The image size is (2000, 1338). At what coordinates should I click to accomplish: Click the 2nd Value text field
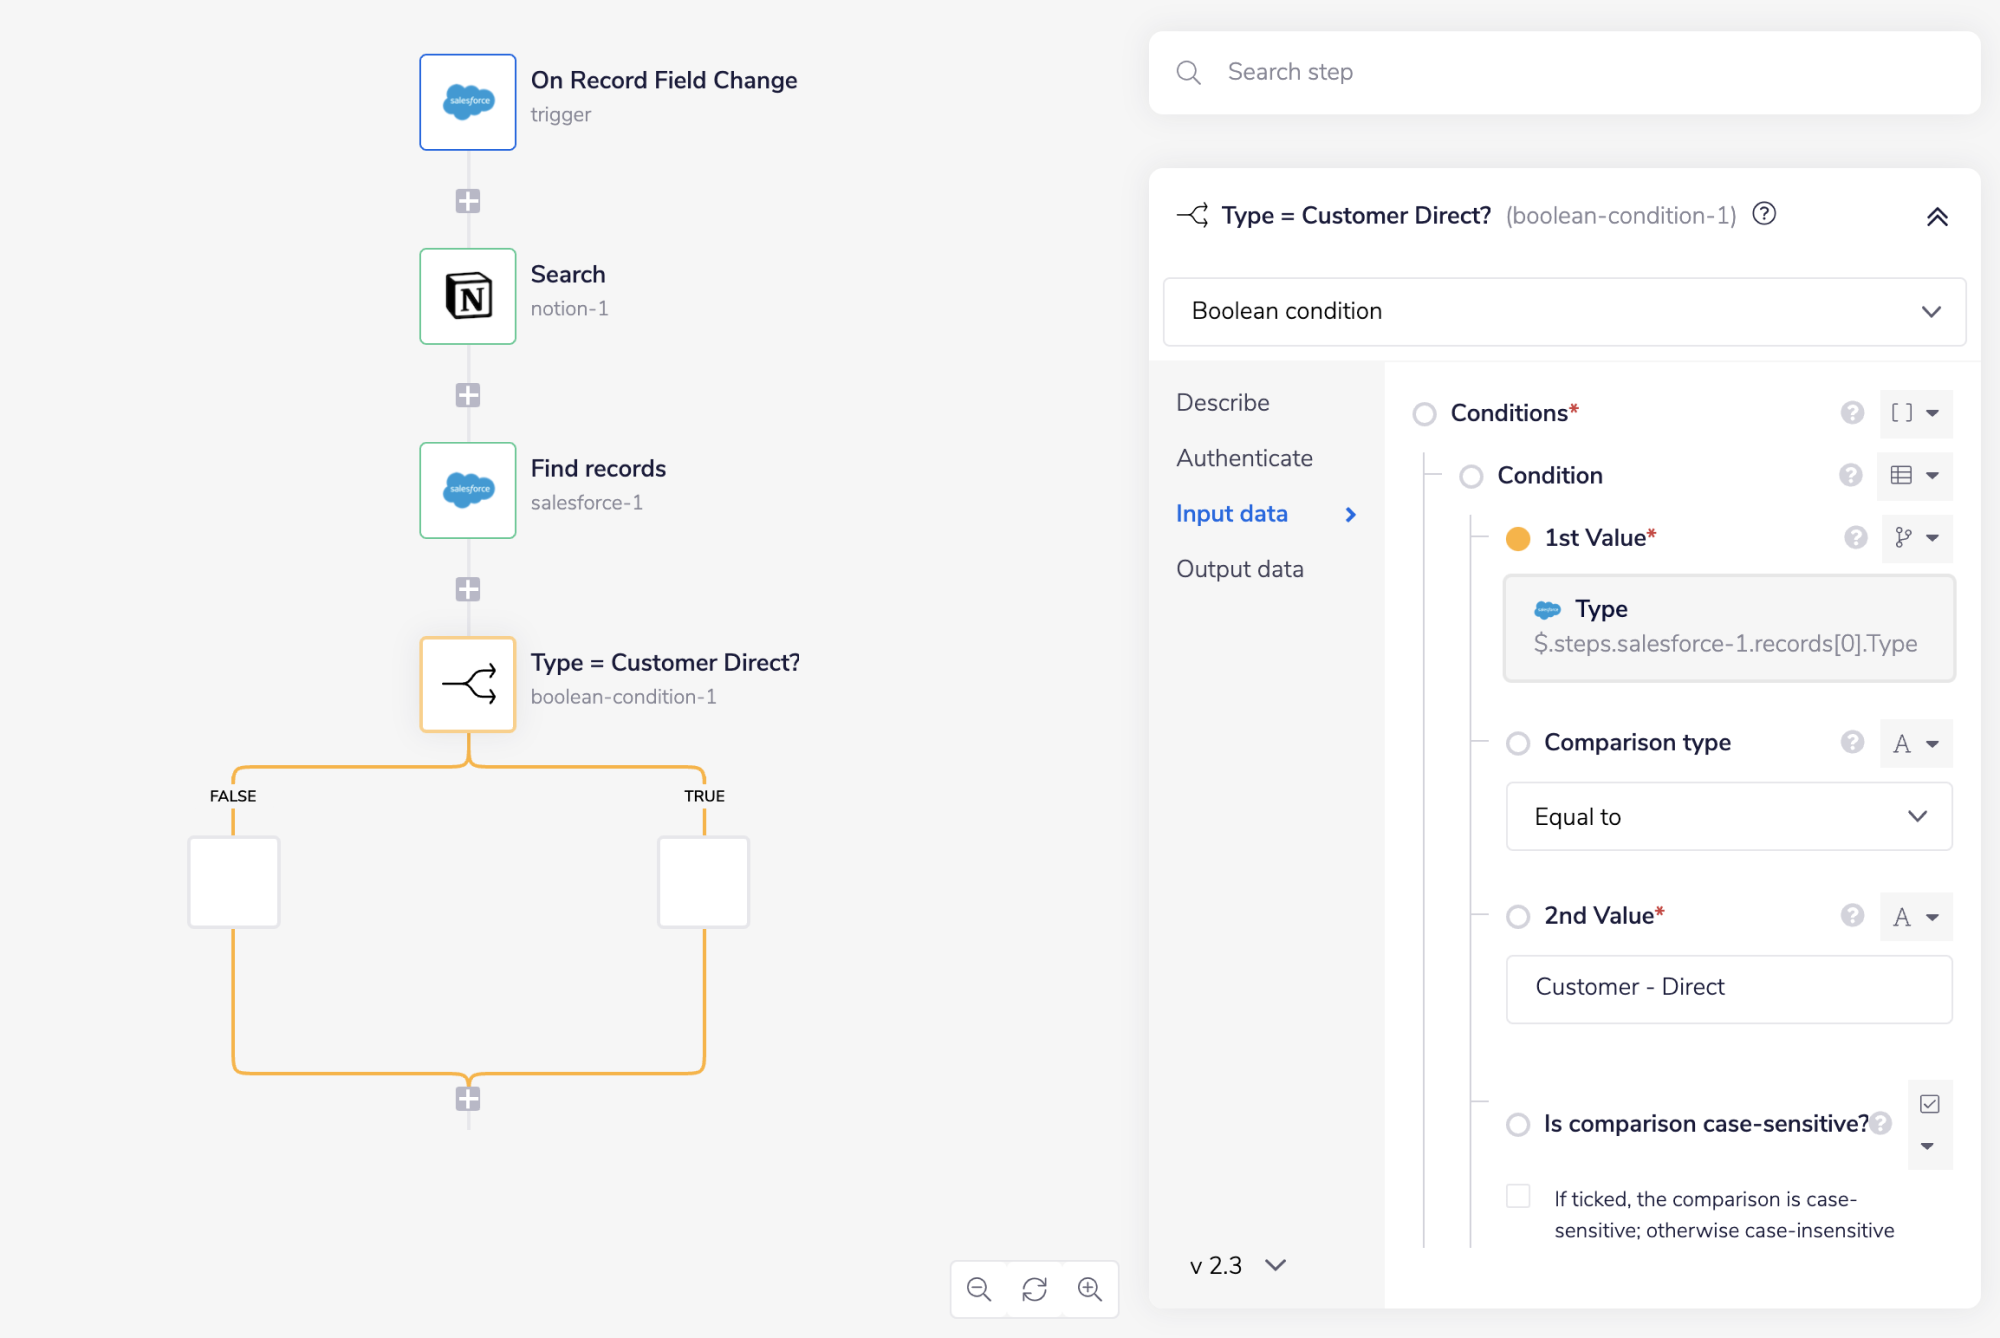tap(1728, 988)
